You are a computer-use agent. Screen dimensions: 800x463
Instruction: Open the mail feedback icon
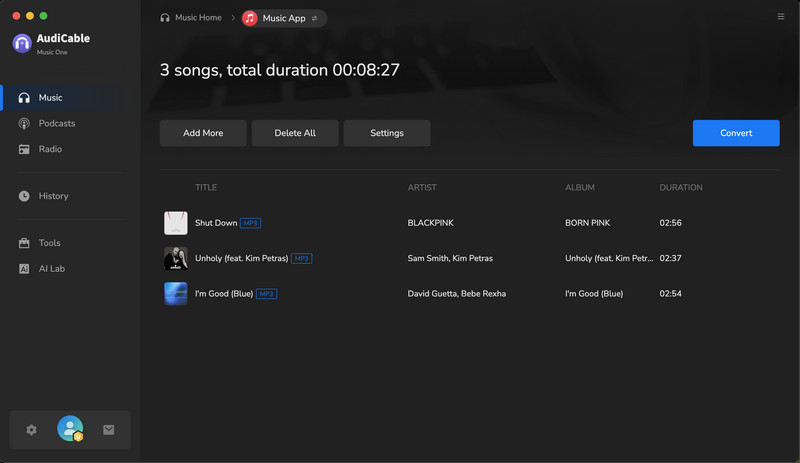[109, 430]
